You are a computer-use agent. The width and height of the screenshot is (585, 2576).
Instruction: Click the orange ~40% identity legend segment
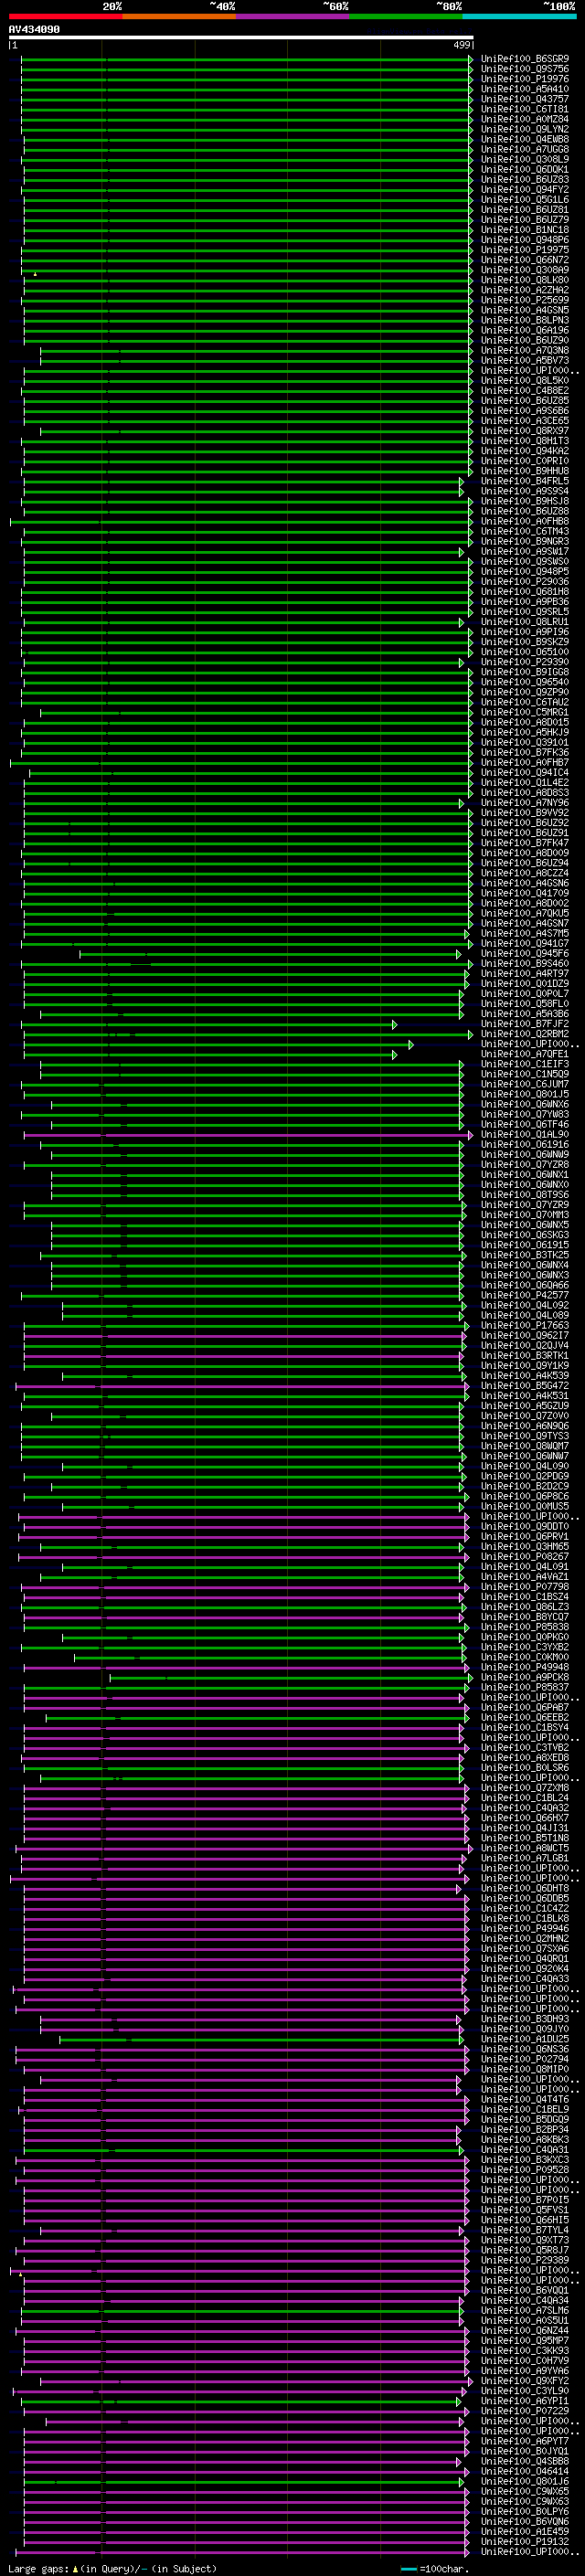point(179,17)
